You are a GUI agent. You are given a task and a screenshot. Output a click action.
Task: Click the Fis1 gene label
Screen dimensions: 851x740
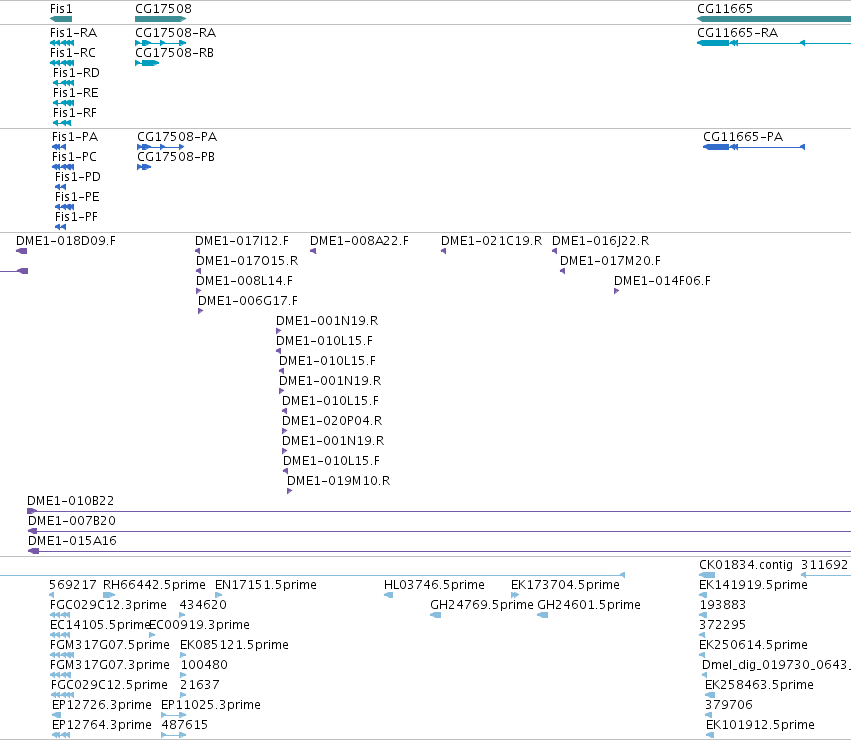pos(61,9)
